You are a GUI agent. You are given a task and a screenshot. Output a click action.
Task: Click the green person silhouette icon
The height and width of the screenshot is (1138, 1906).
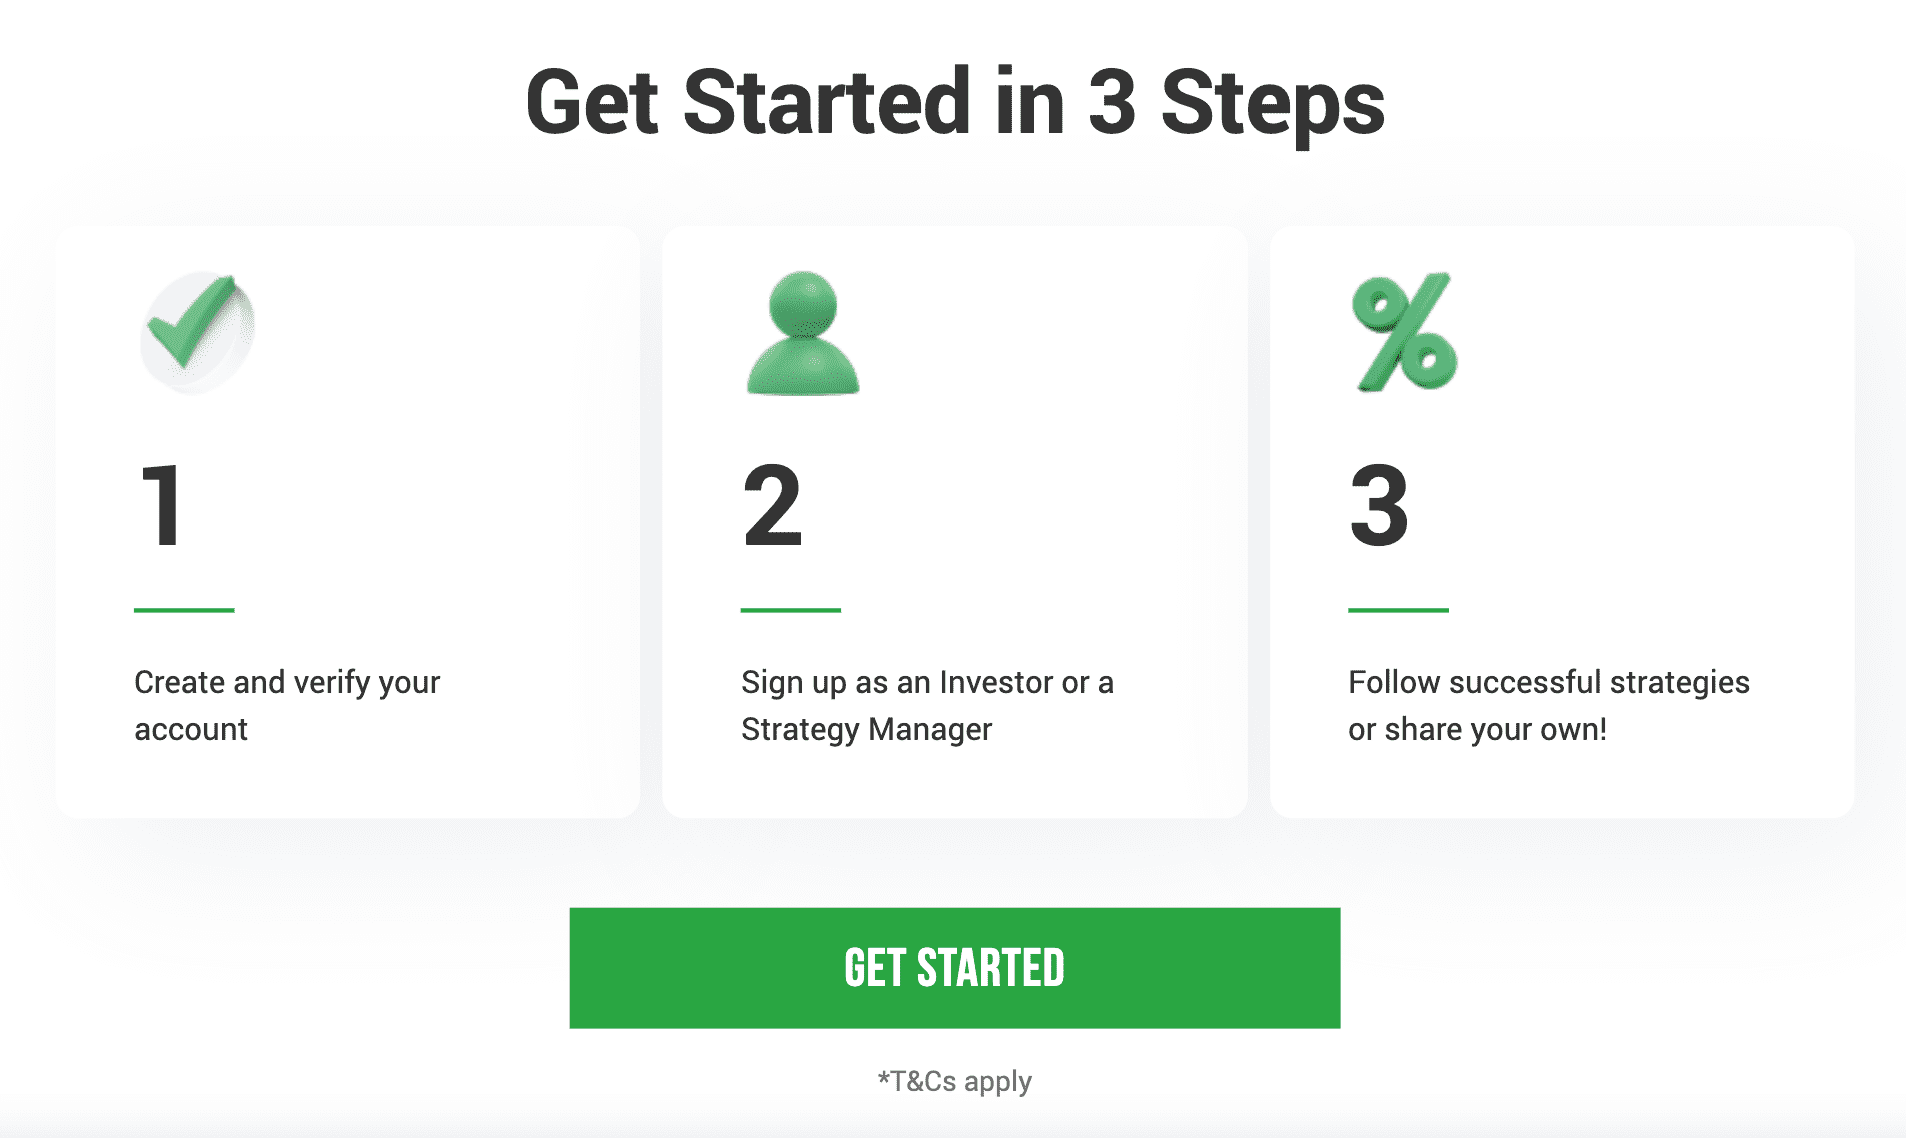[803, 333]
